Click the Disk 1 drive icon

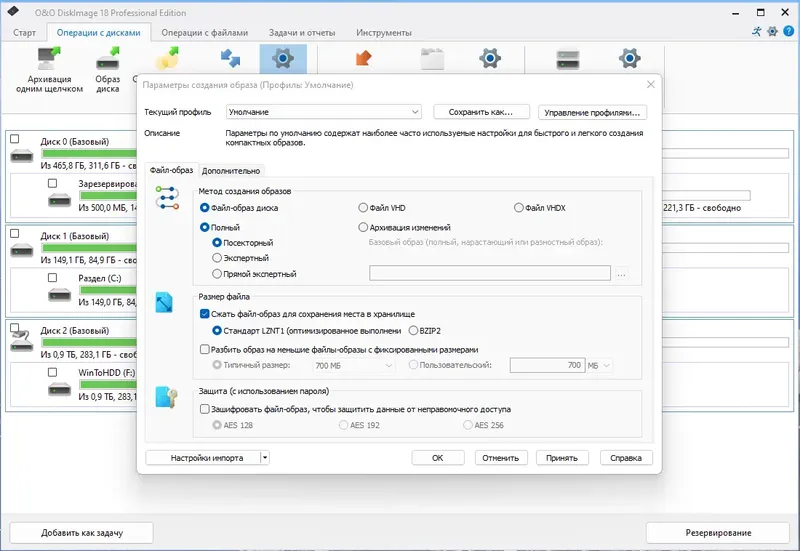point(22,250)
